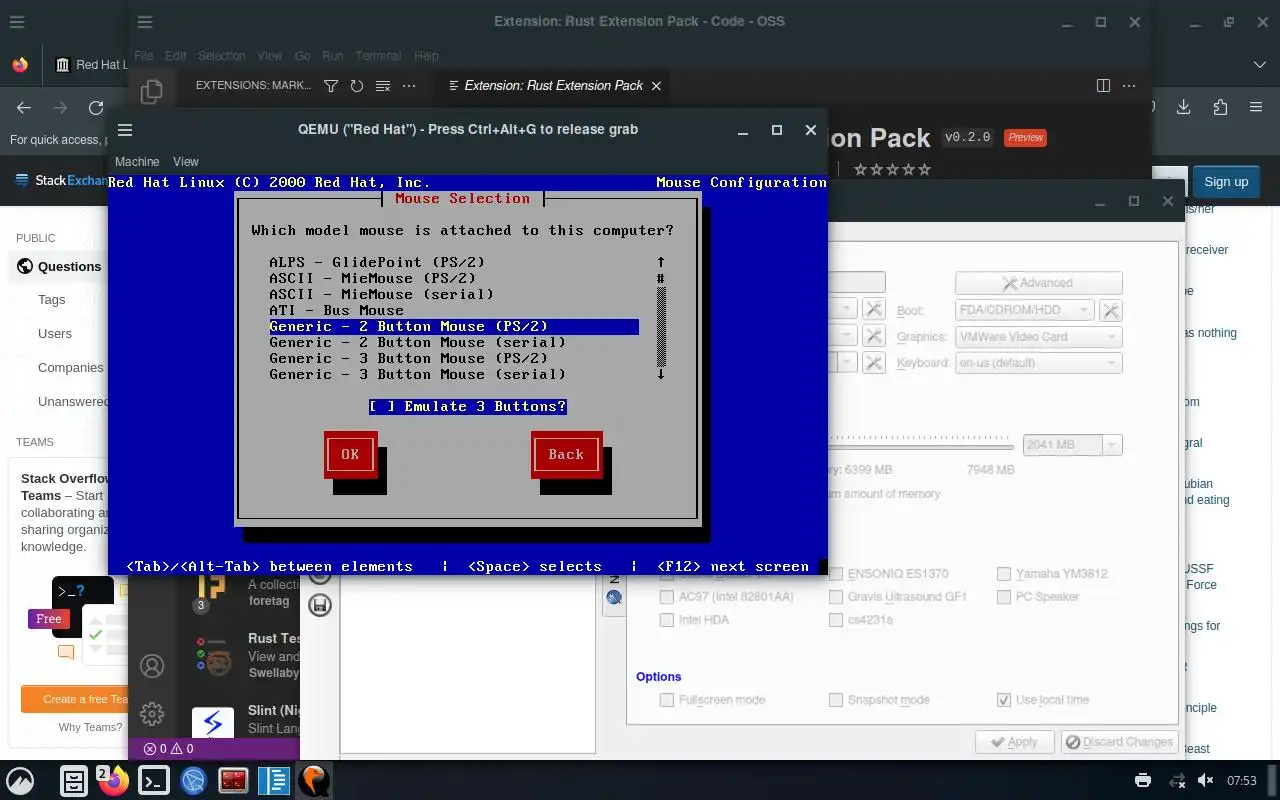
Task: Open Firefox downloads panel
Action: [x=1184, y=108]
